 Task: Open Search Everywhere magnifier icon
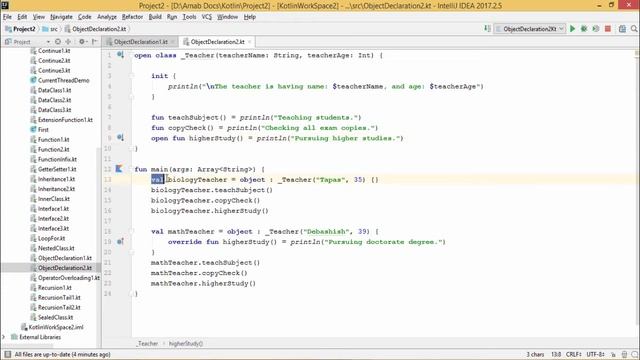(x=634, y=29)
